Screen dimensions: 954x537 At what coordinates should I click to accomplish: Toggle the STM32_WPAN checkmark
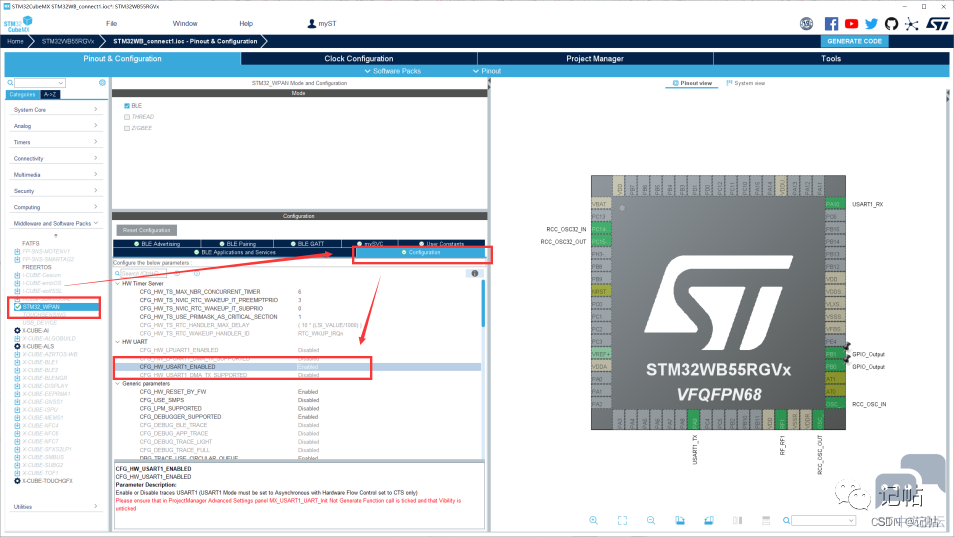coord(17,307)
